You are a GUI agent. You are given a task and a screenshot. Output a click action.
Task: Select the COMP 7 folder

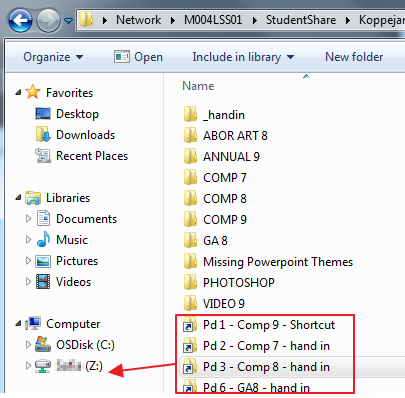(225, 178)
